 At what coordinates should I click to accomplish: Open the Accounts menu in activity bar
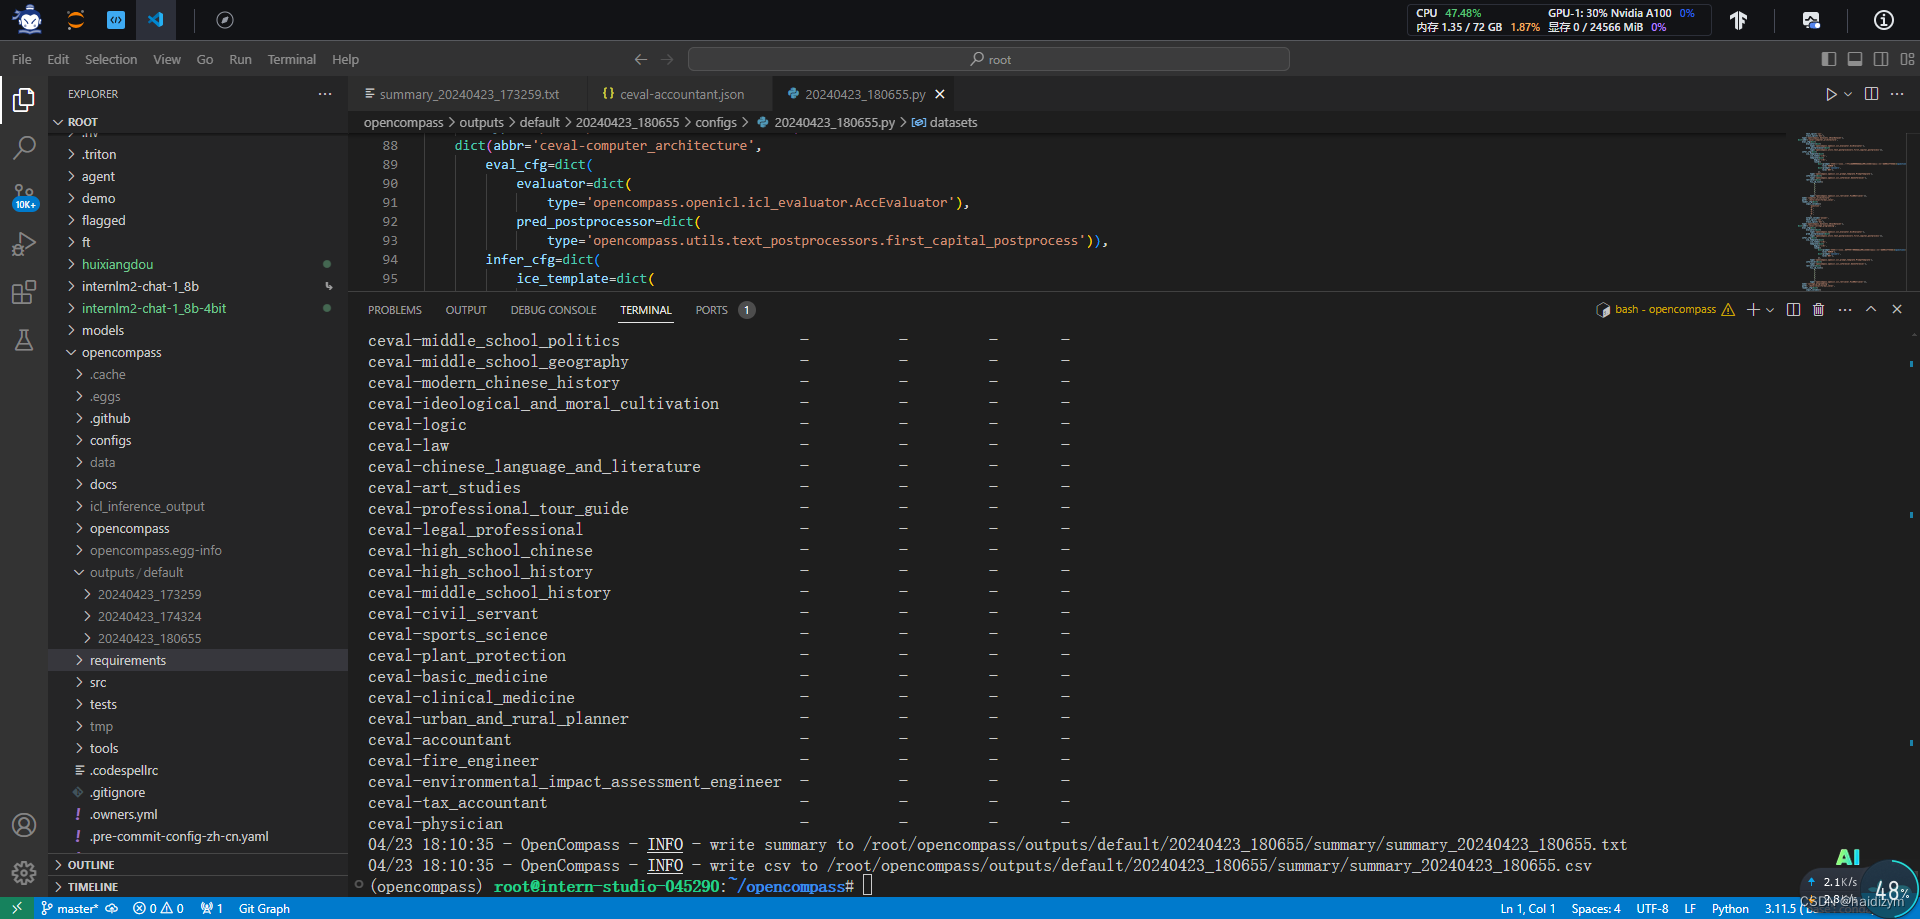pyautogui.click(x=24, y=825)
